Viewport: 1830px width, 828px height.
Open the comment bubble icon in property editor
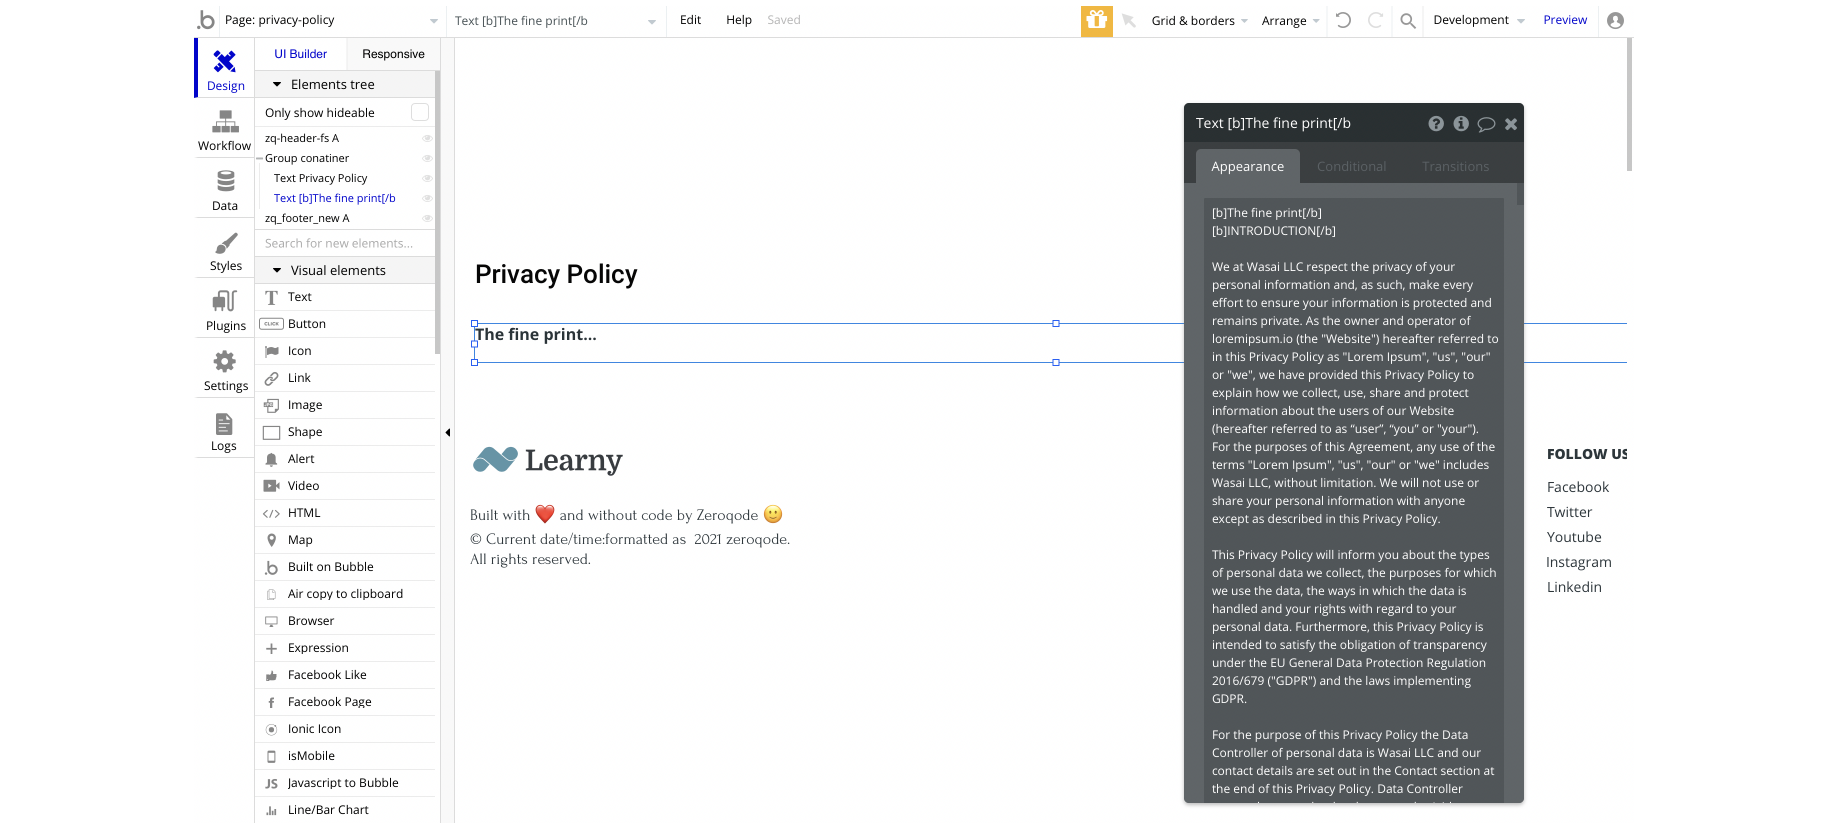coord(1486,124)
